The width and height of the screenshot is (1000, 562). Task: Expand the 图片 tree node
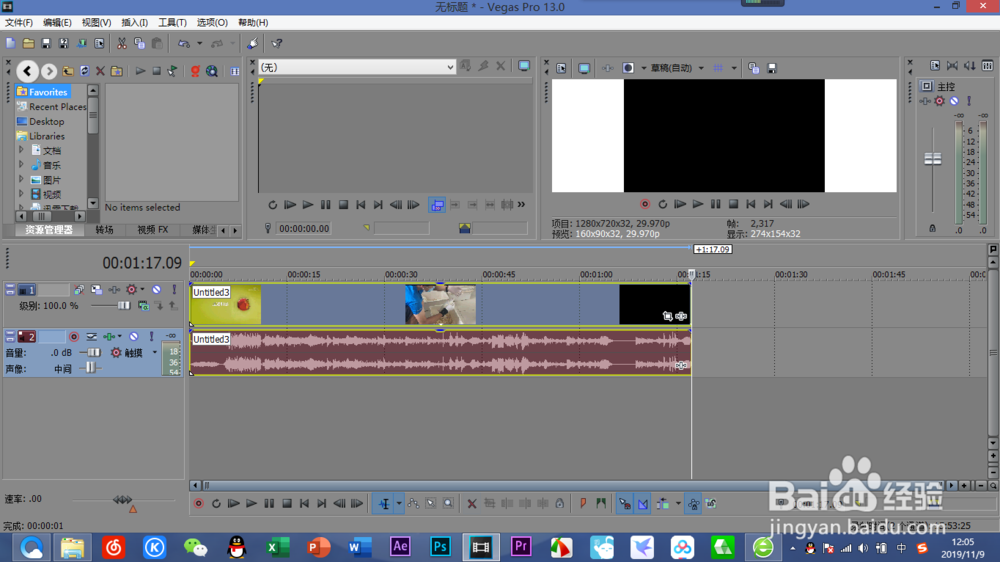(x=21, y=179)
